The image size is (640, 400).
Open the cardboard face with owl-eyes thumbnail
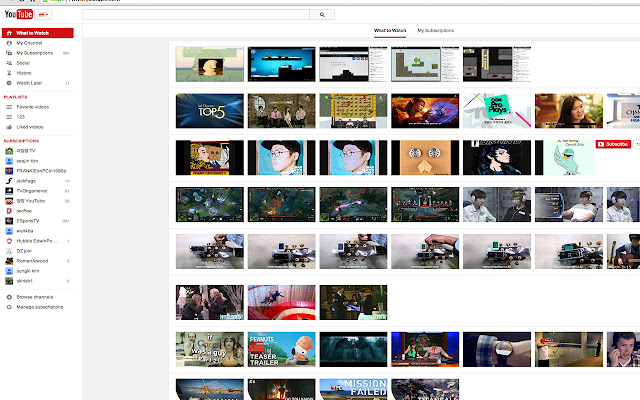click(425, 158)
